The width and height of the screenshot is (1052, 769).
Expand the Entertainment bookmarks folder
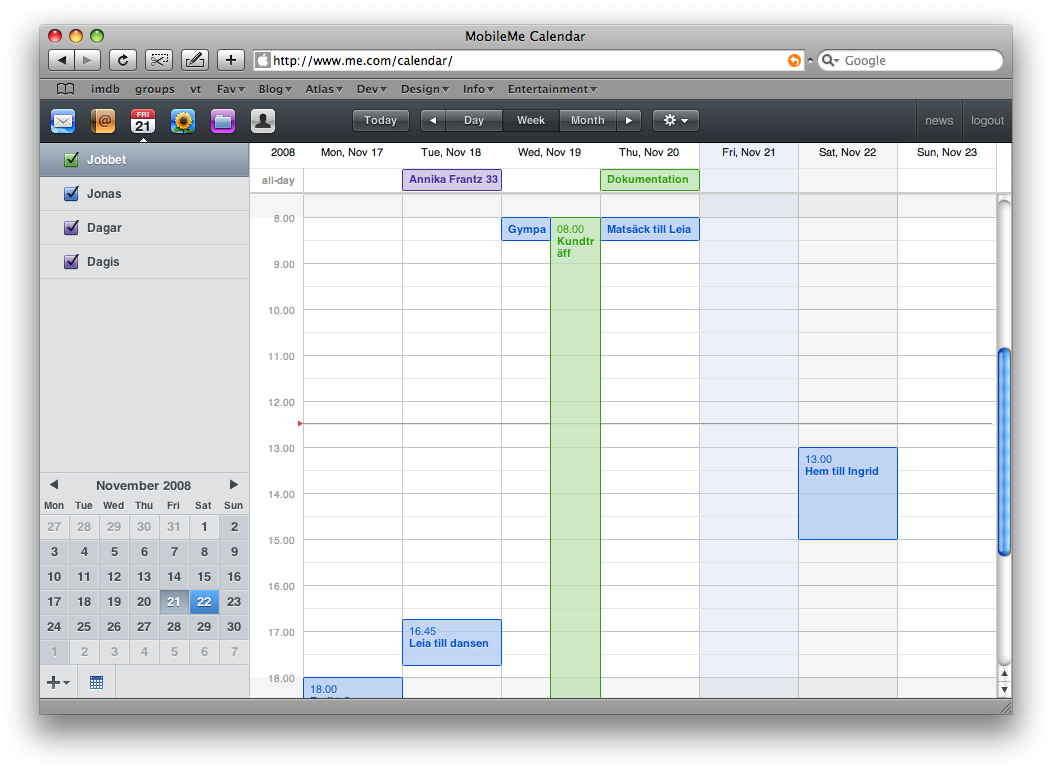(x=552, y=89)
